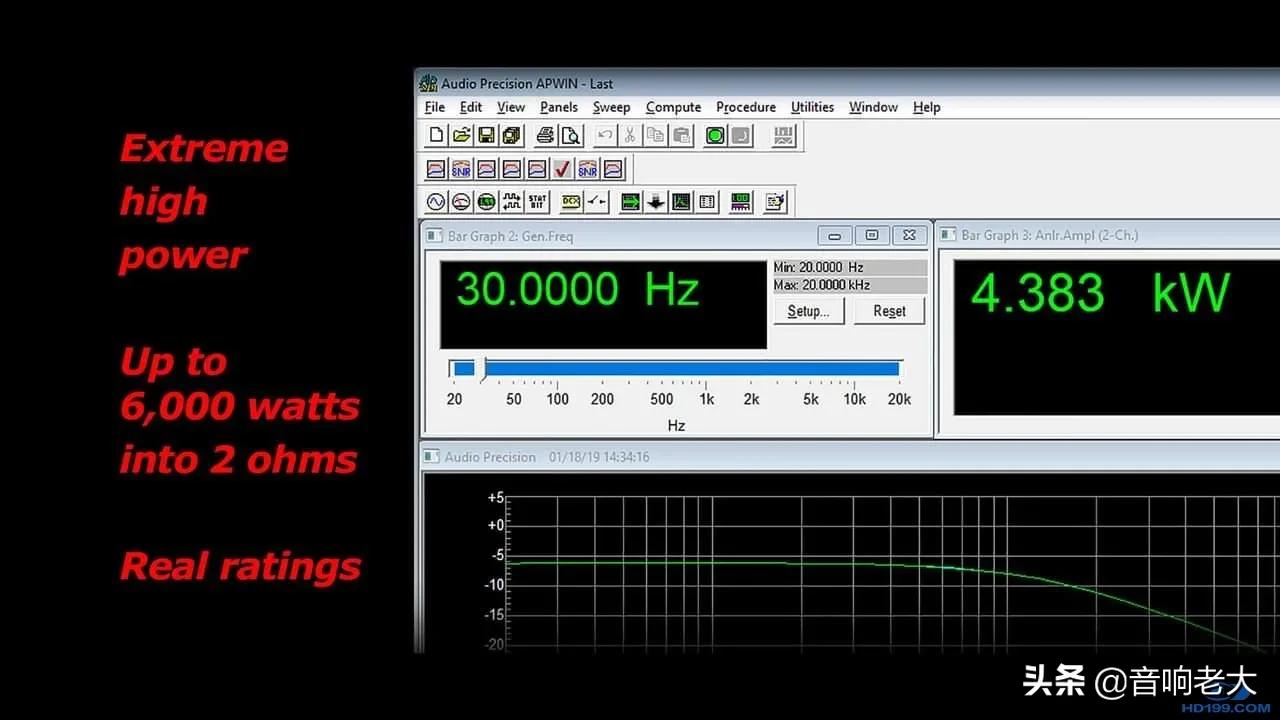The image size is (1280, 720).
Task: Click the gray Stop sweep icon
Action: (x=740, y=135)
